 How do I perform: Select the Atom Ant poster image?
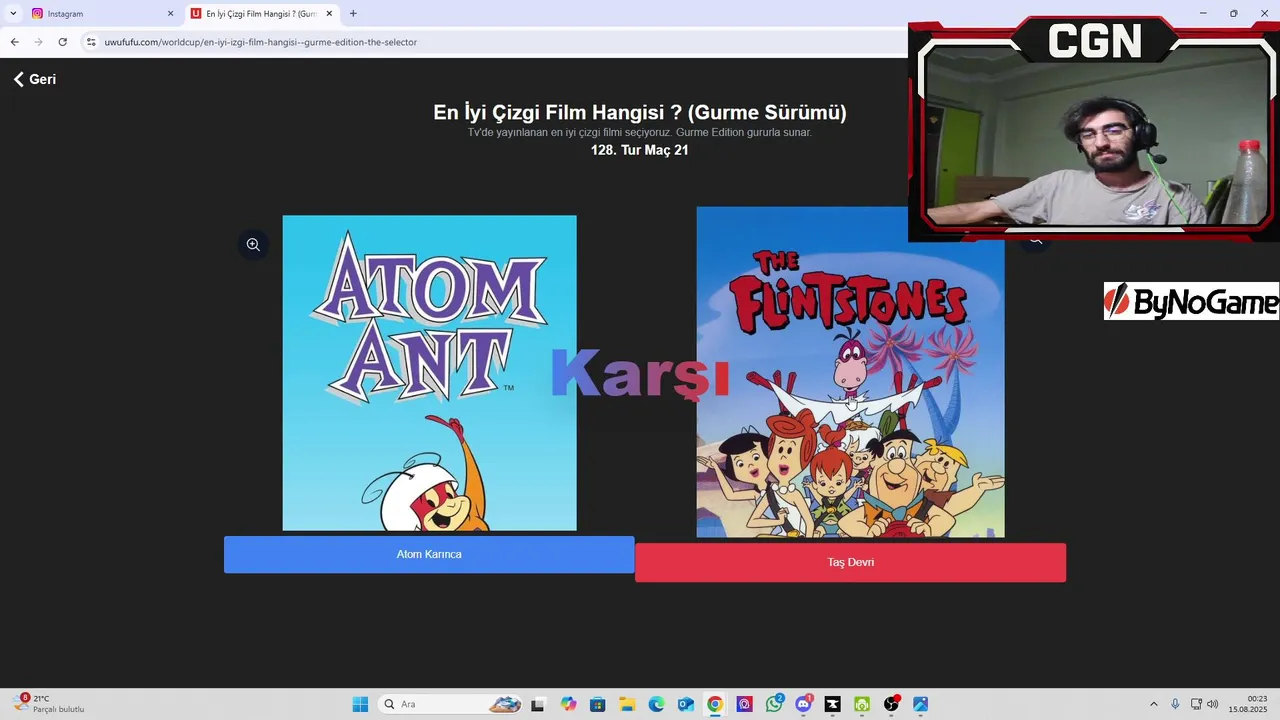[429, 373]
